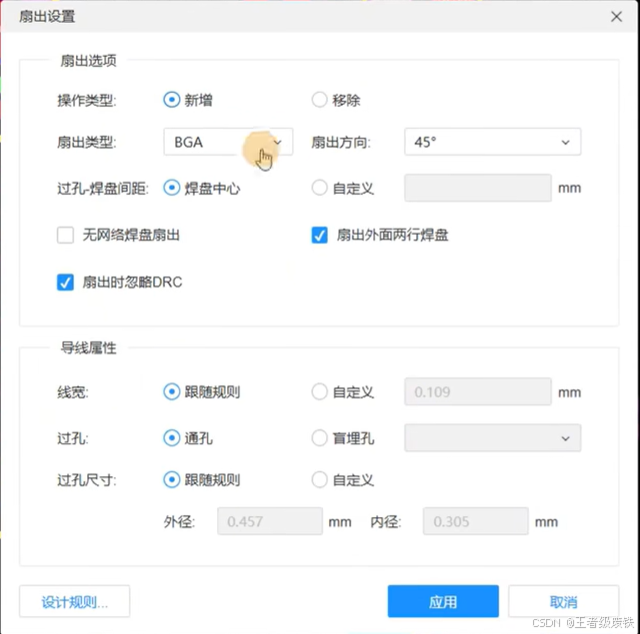Select 自定义 for 线宽
The width and height of the screenshot is (640, 634).
(x=319, y=392)
